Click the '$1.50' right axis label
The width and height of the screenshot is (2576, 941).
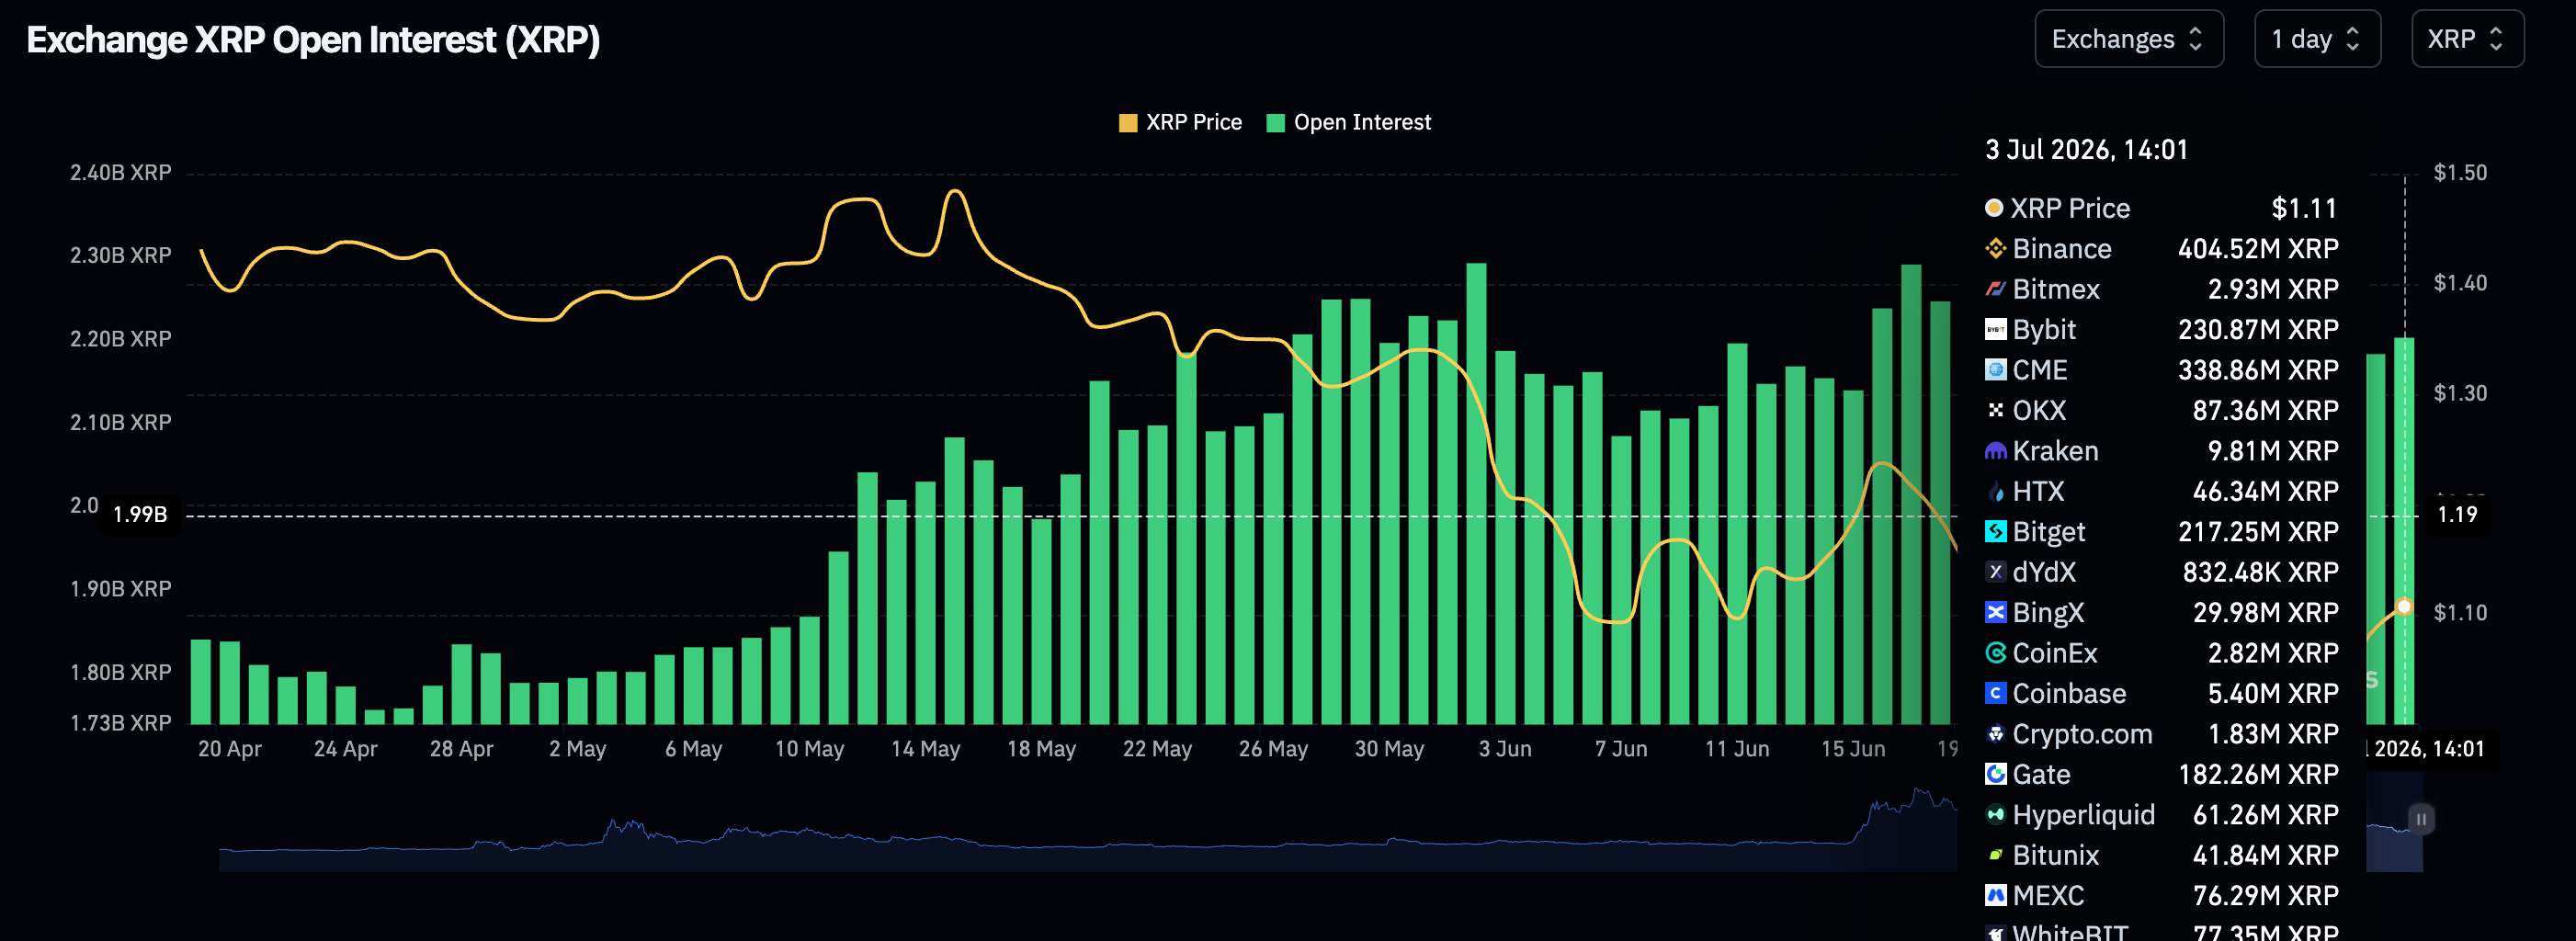pos(2460,173)
